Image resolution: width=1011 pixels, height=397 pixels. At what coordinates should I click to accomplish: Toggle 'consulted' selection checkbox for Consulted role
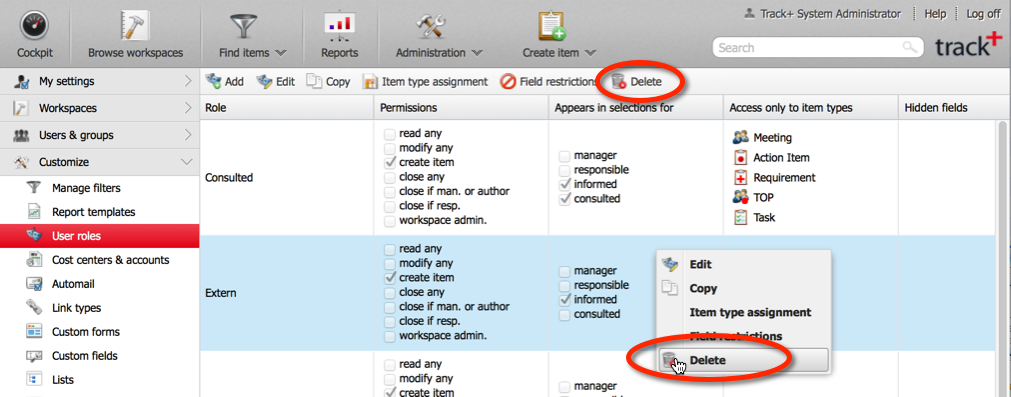point(564,198)
